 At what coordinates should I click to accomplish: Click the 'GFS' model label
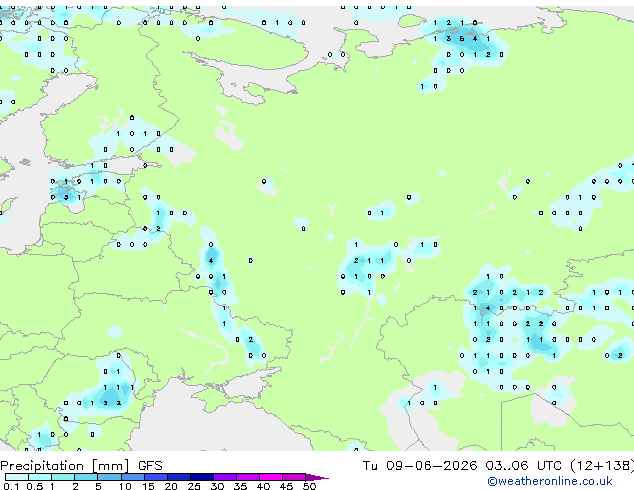point(150,466)
